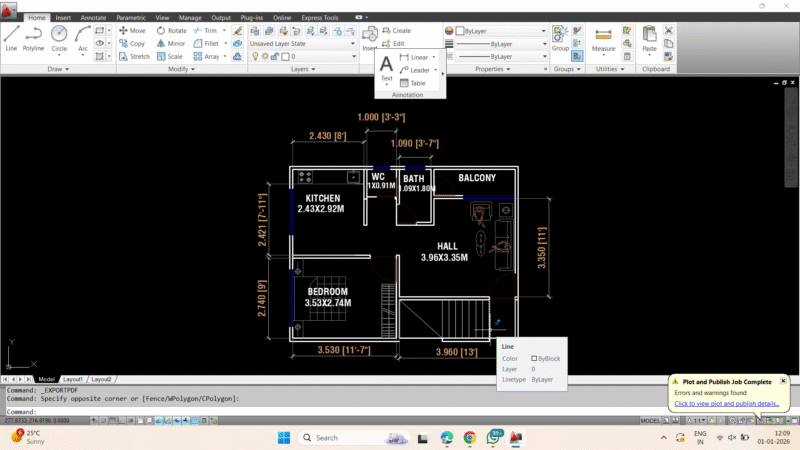This screenshot has width=800, height=450.
Task: Open Unsaved Layer State dropdown
Action: tap(302, 43)
